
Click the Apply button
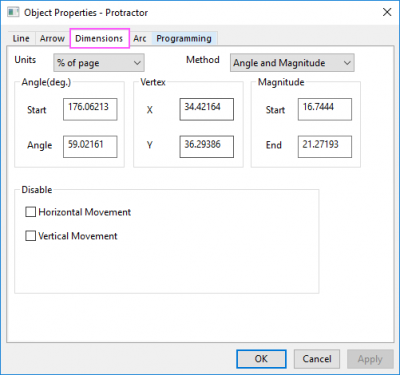point(370,359)
